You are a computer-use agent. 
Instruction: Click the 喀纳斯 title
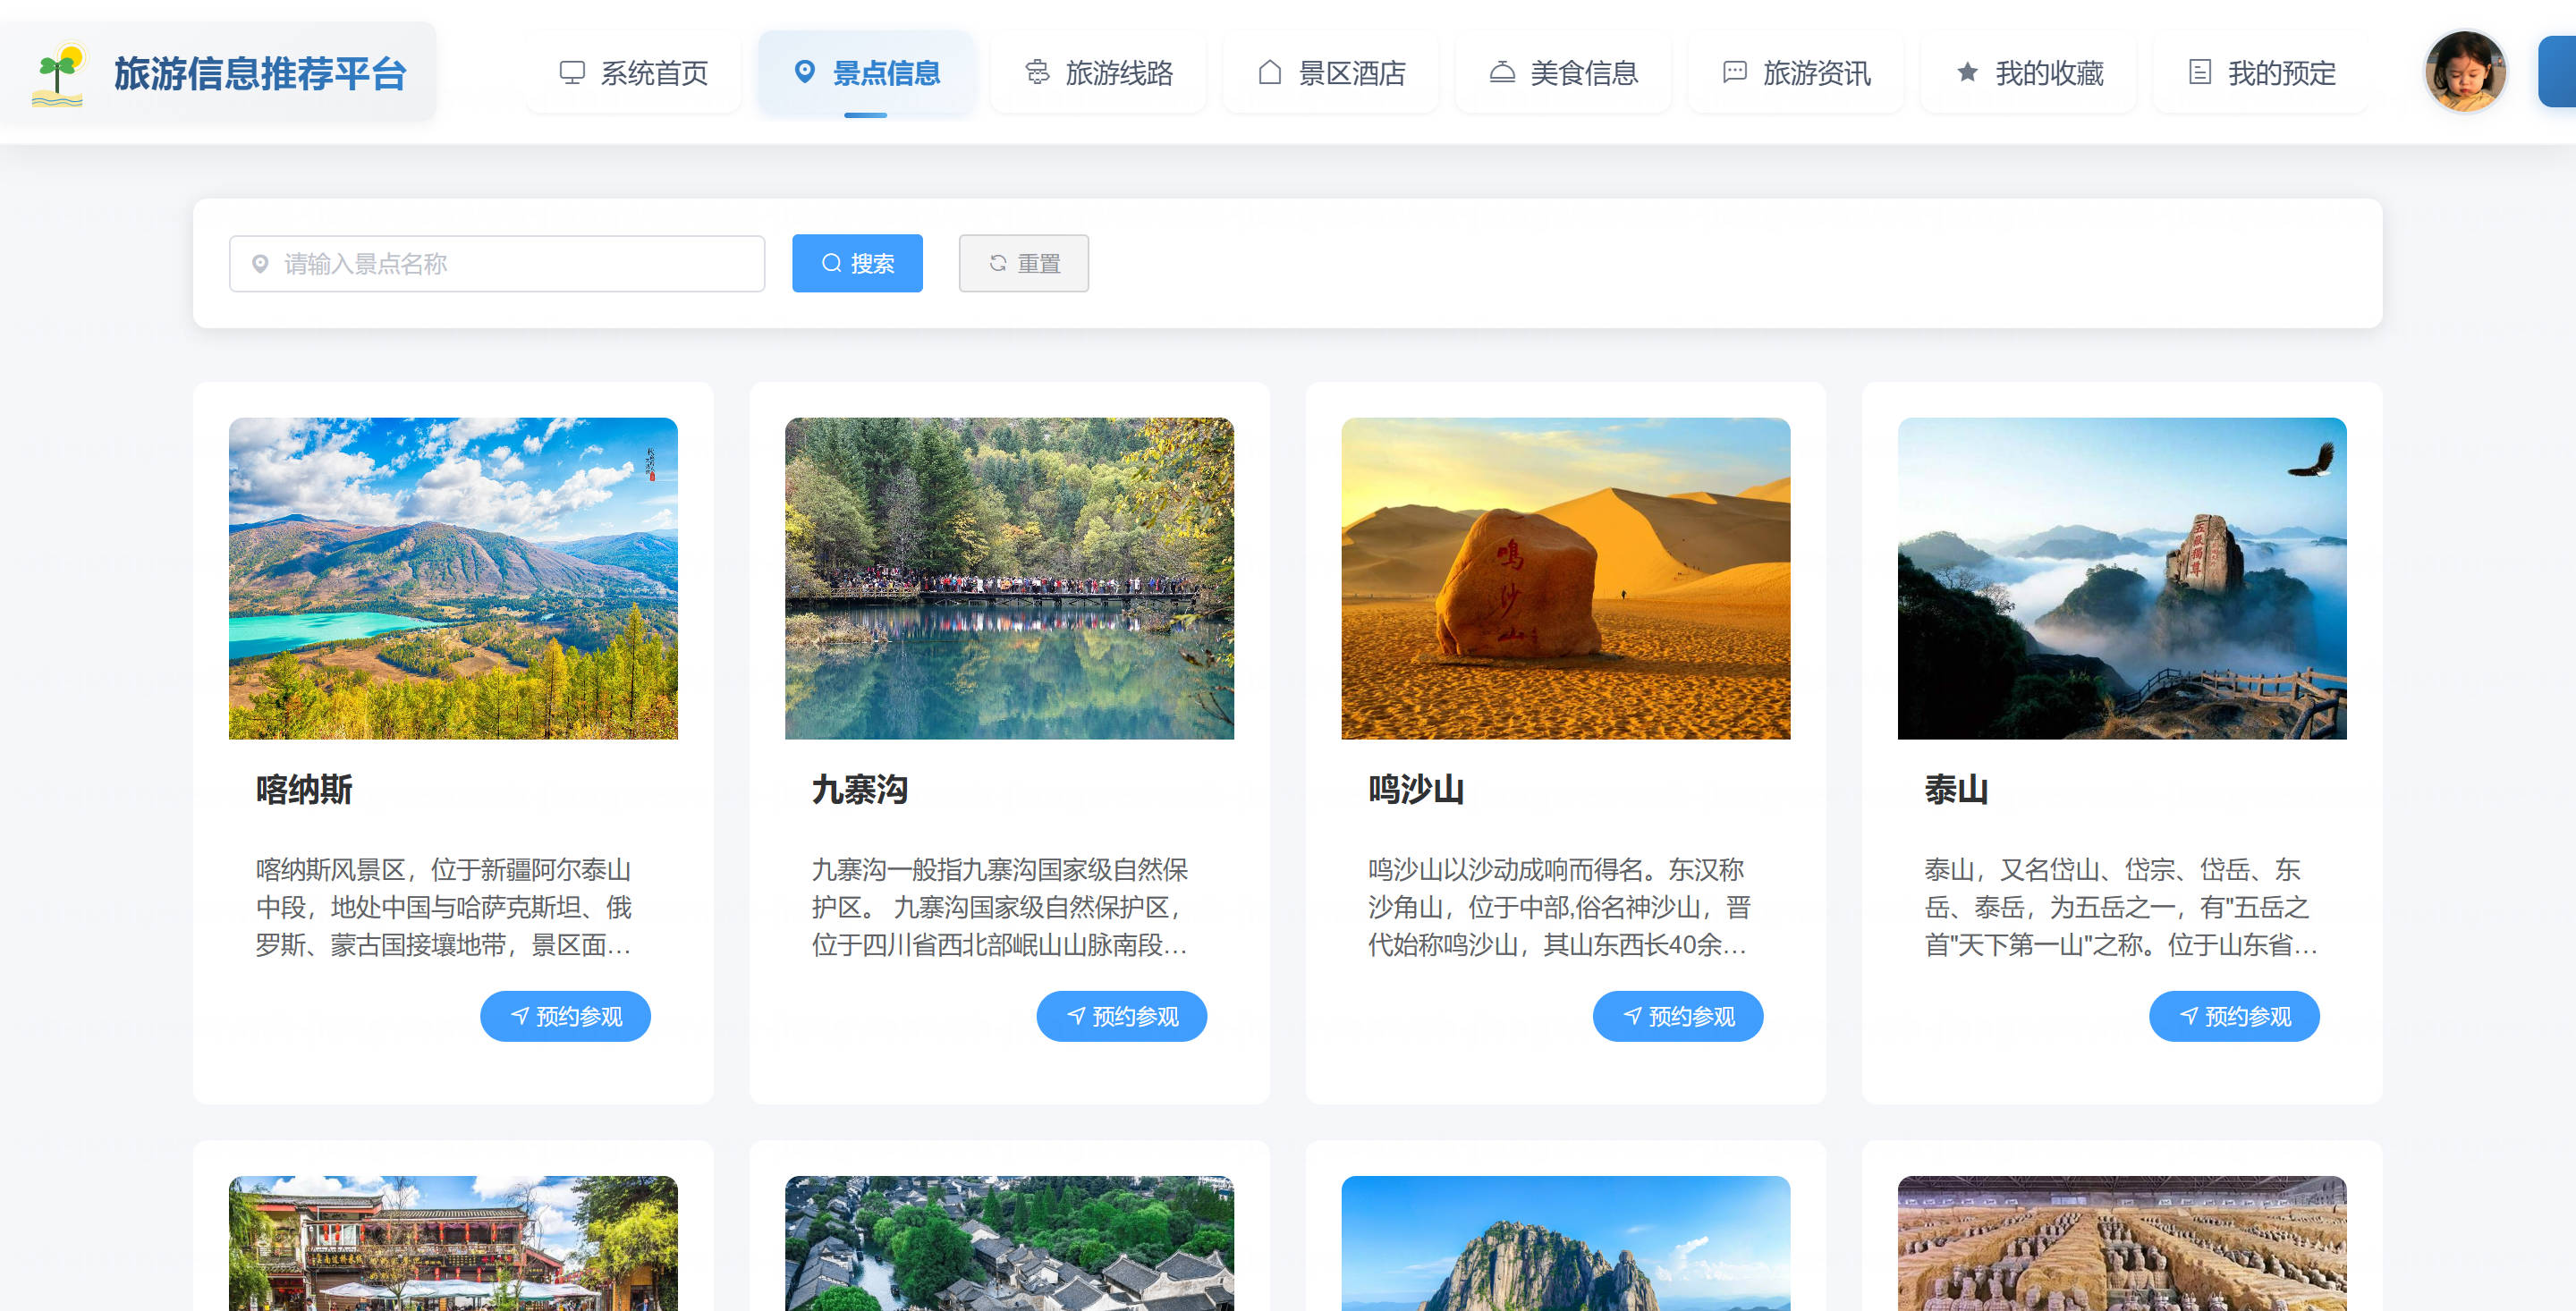pos(304,790)
